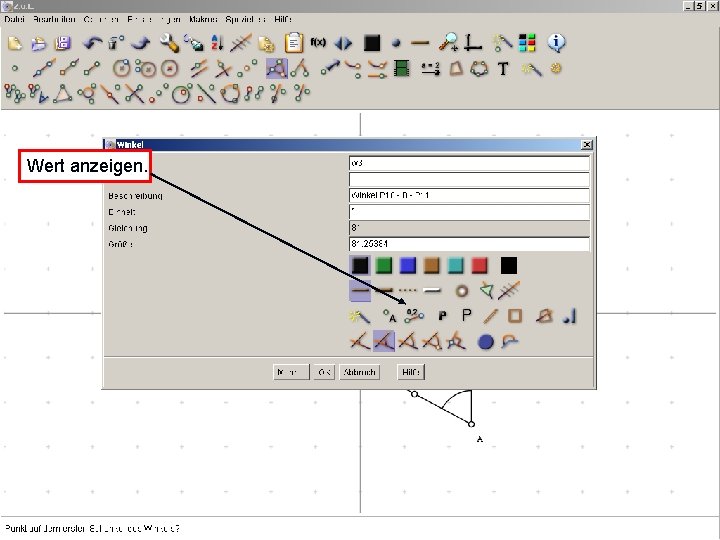Click the Hilfe button in Winkel dialog
The width and height of the screenshot is (720, 540).
click(411, 372)
